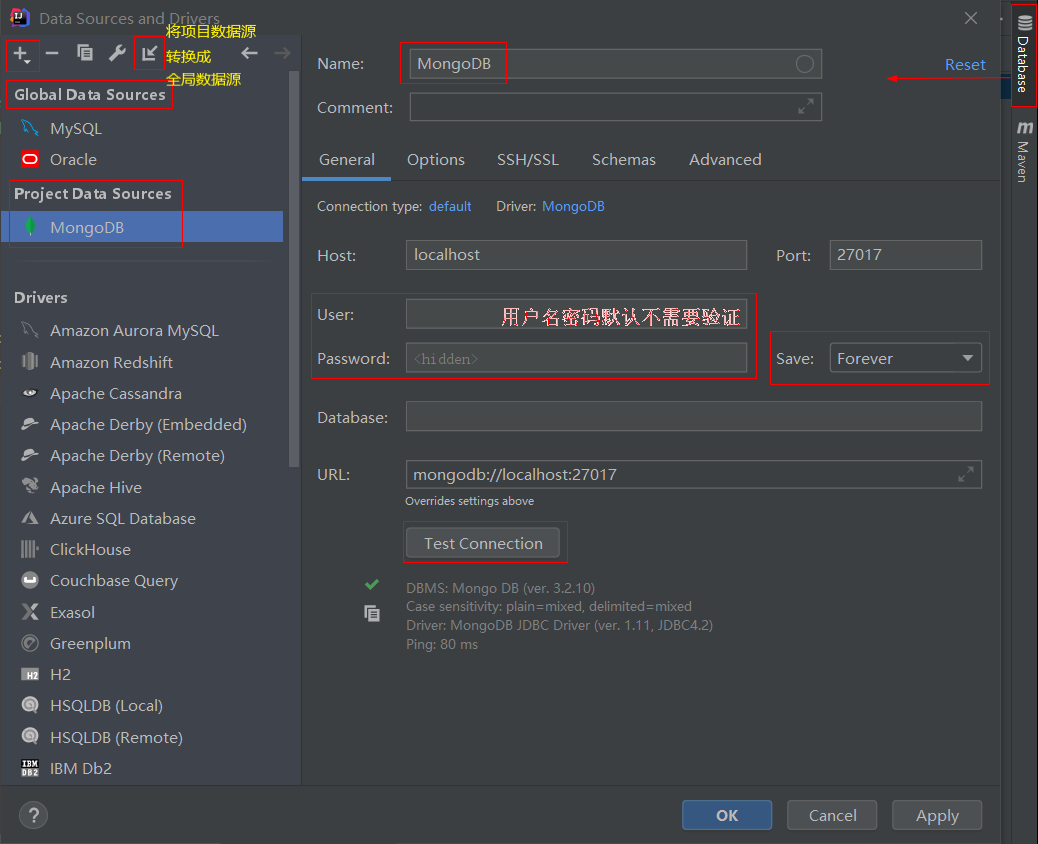1038x844 pixels.
Task: Switch to the Options tab
Action: (436, 160)
